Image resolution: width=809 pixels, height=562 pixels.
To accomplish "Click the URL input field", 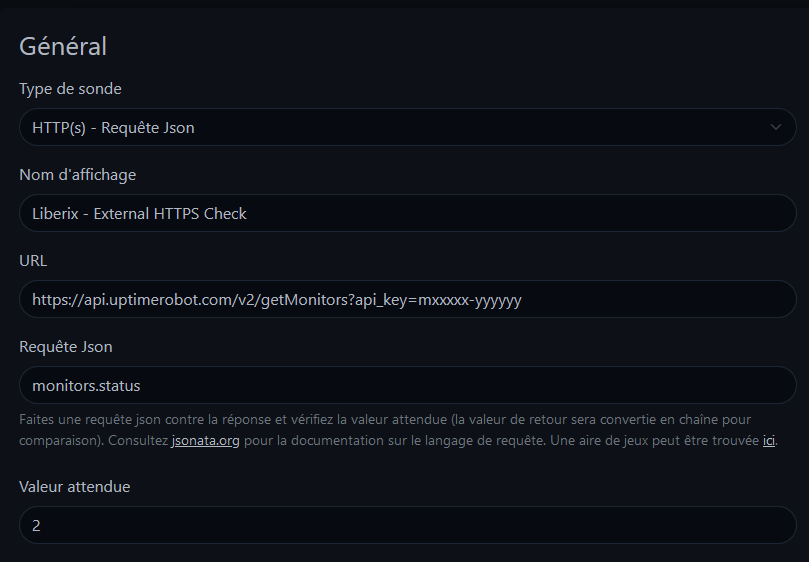I will click(408, 299).
